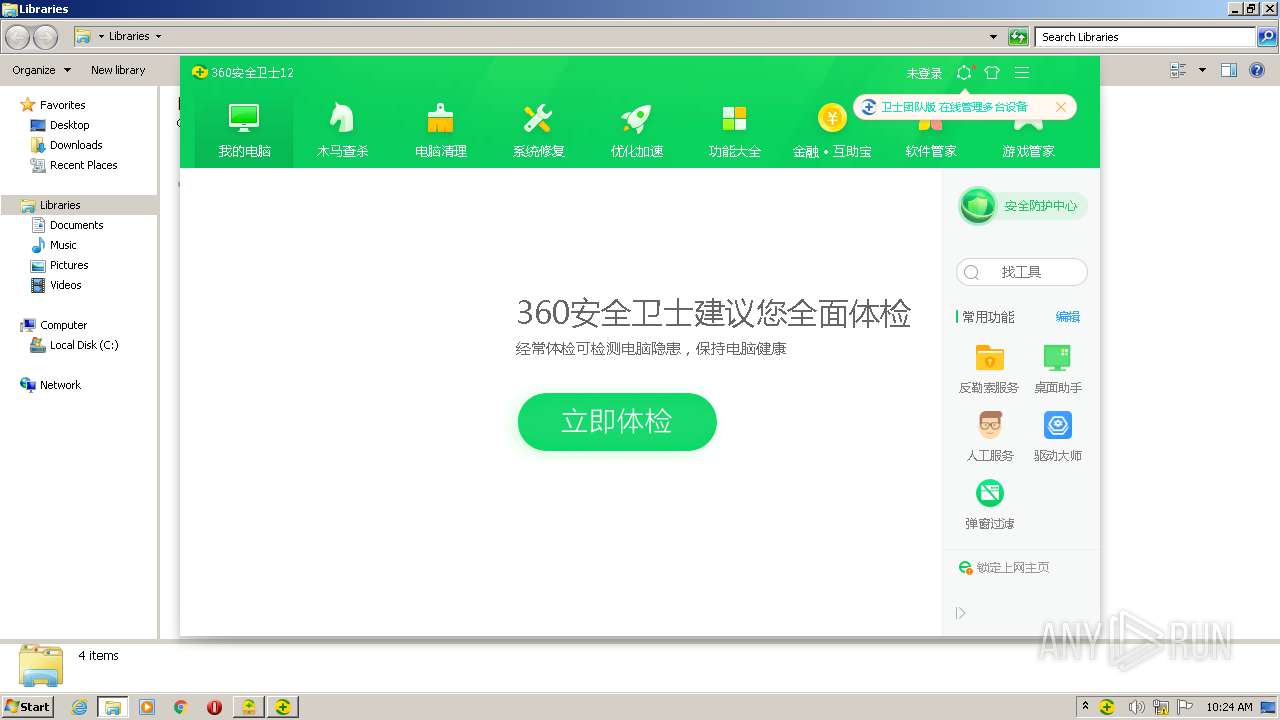The width and height of the screenshot is (1280, 720).
Task: Open 驱动大师 driver master tool
Action: pos(1057,436)
